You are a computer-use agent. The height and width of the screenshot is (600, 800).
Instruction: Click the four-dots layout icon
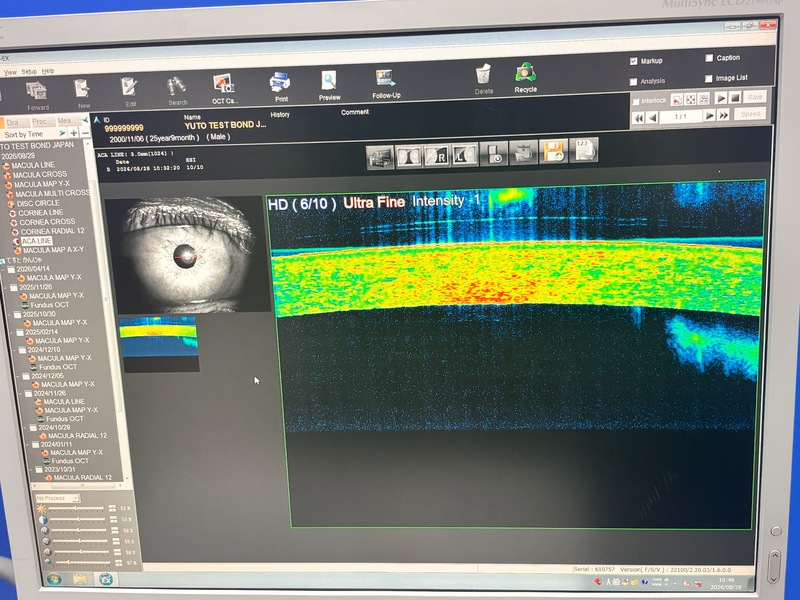pyautogui.click(x=690, y=99)
